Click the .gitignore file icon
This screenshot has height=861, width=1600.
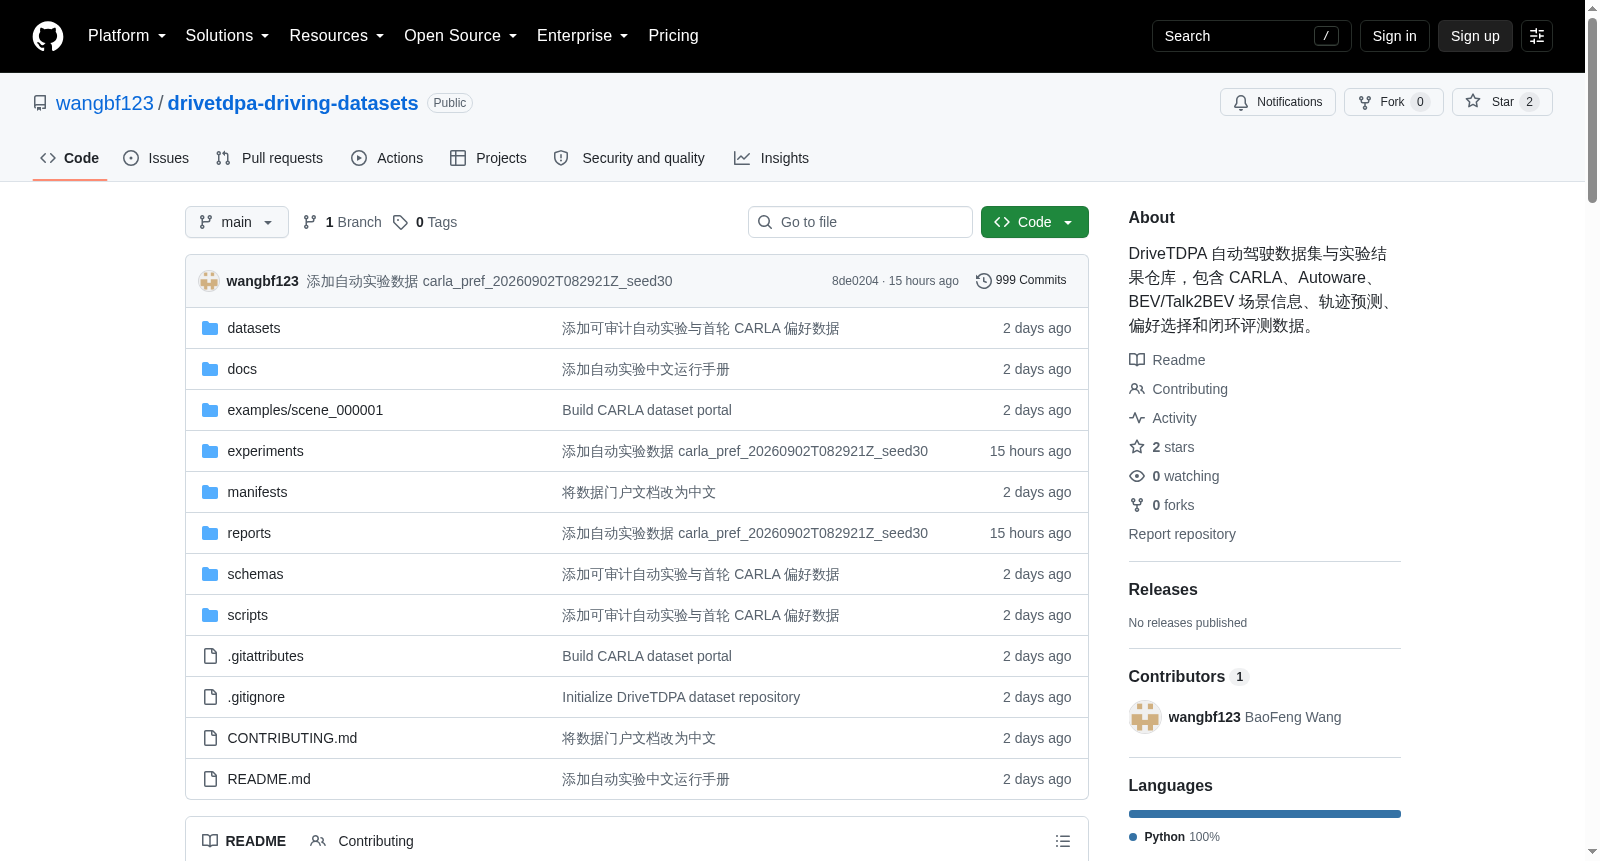210,697
